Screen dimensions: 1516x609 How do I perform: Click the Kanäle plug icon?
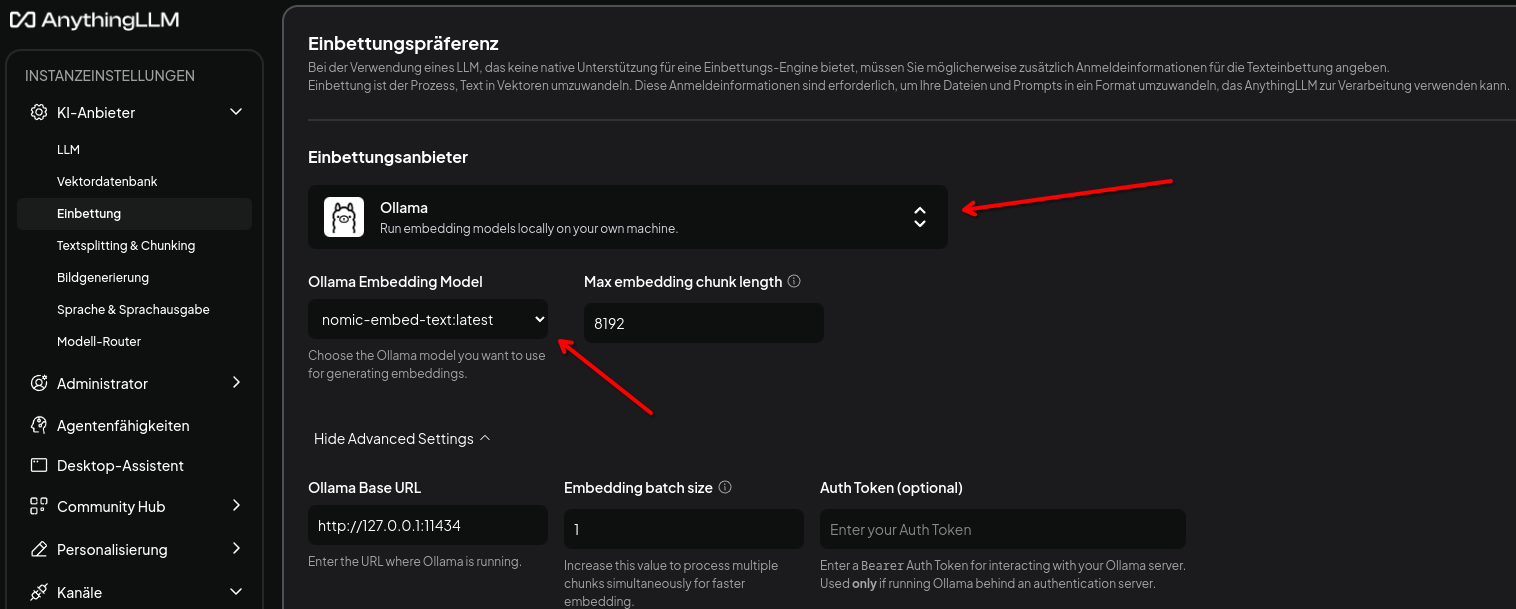[39, 592]
